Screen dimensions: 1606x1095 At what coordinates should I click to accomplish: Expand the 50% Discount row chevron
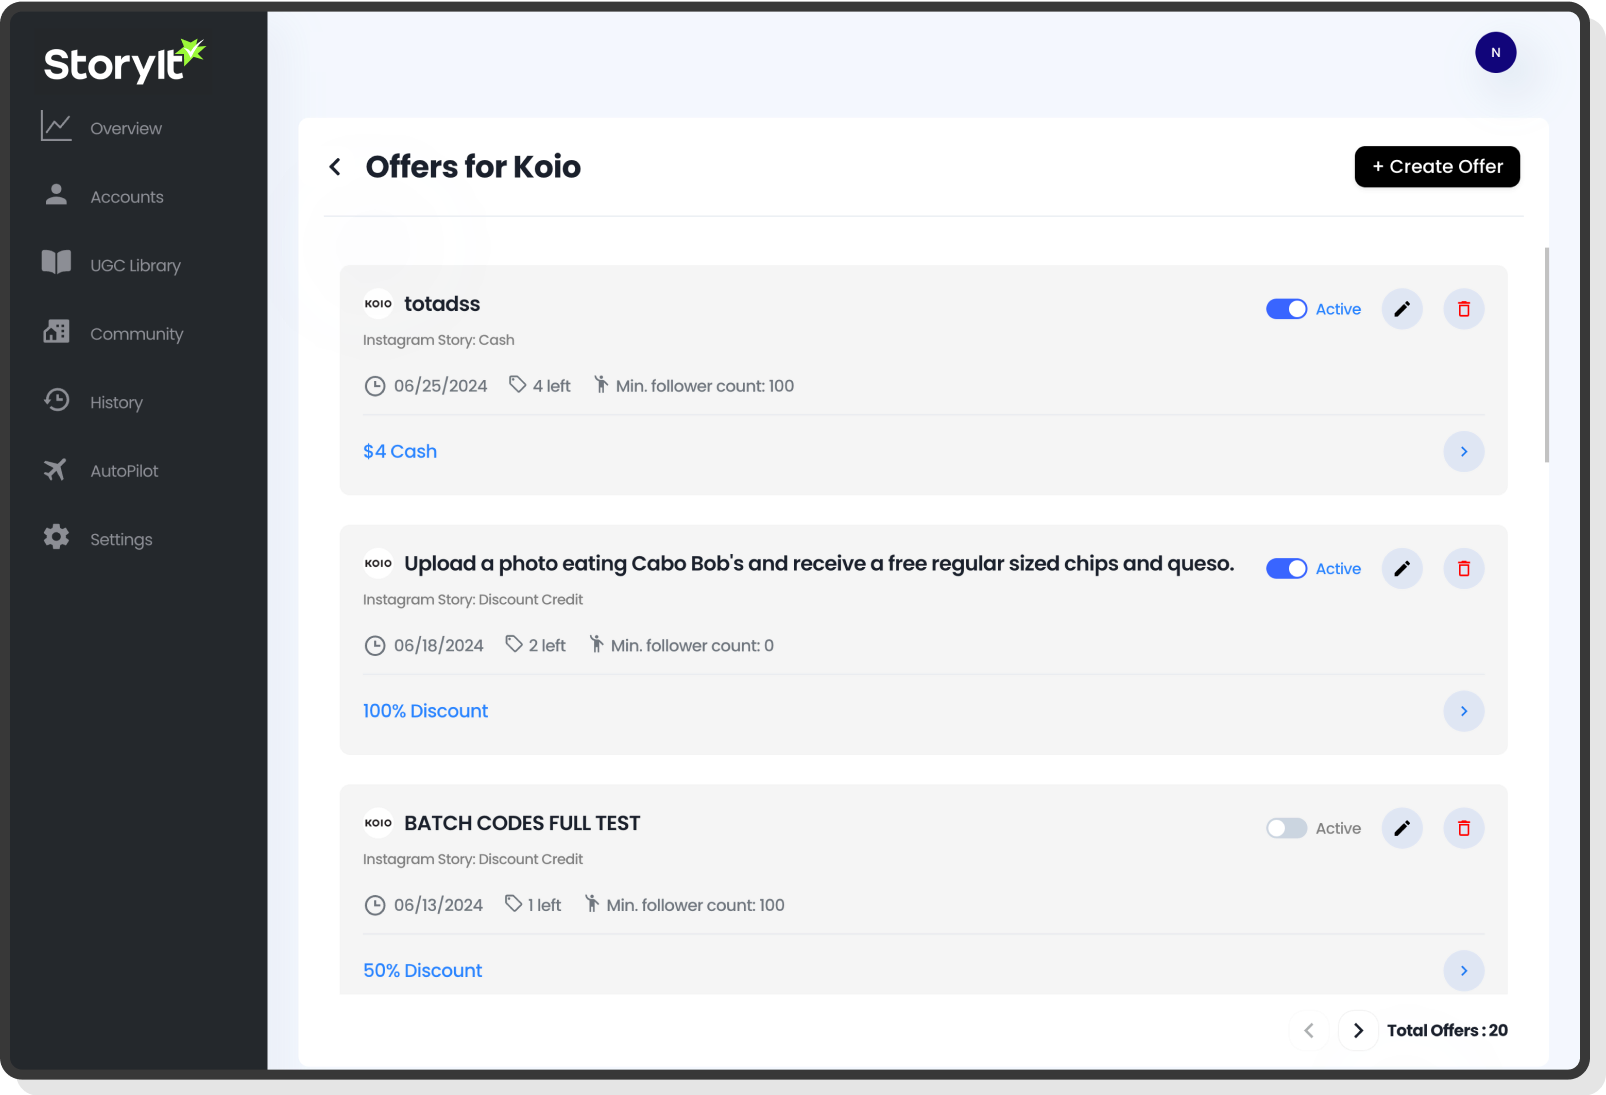point(1463,970)
